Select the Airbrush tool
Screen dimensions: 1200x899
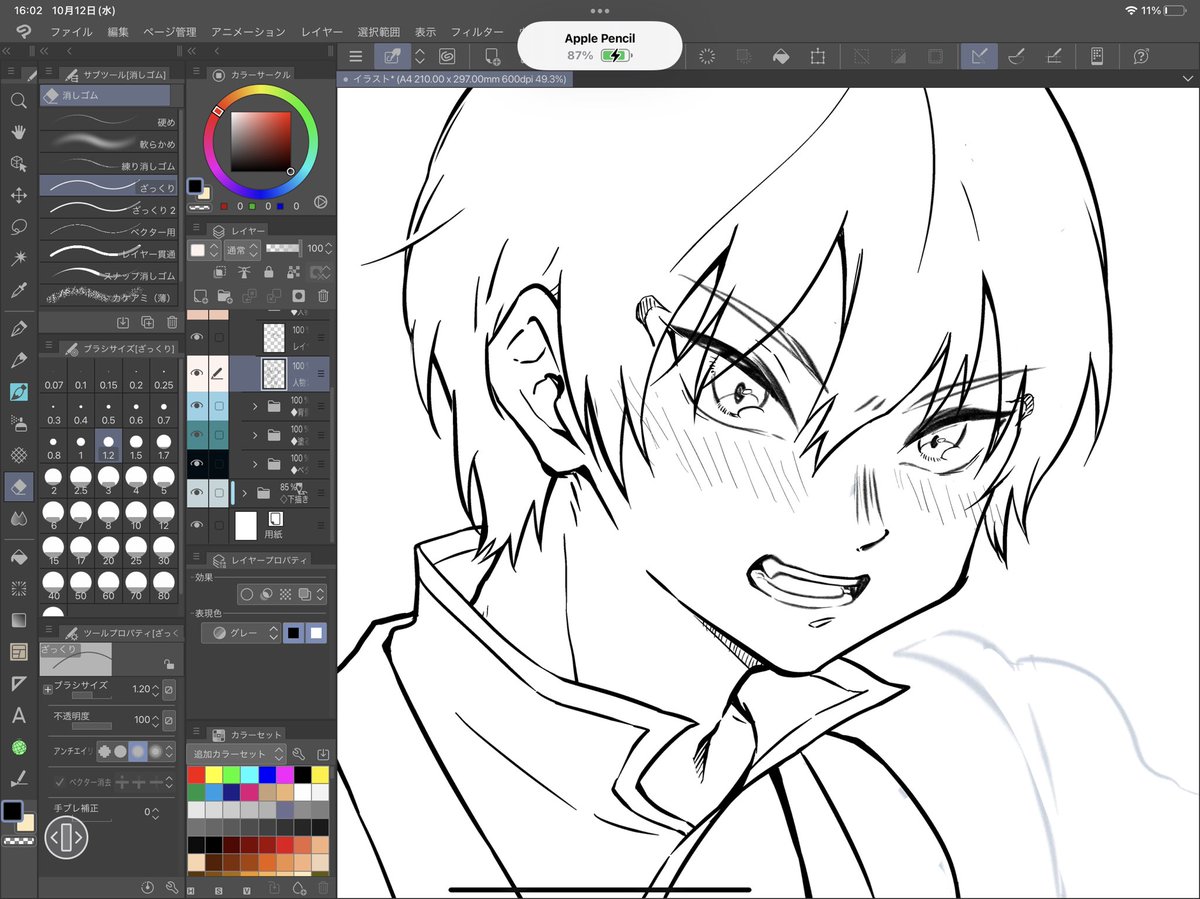(18, 423)
